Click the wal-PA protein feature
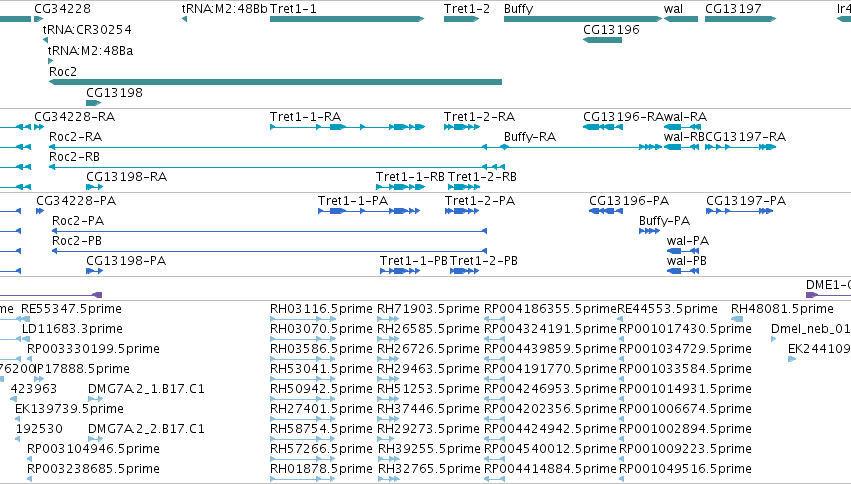 coord(683,251)
